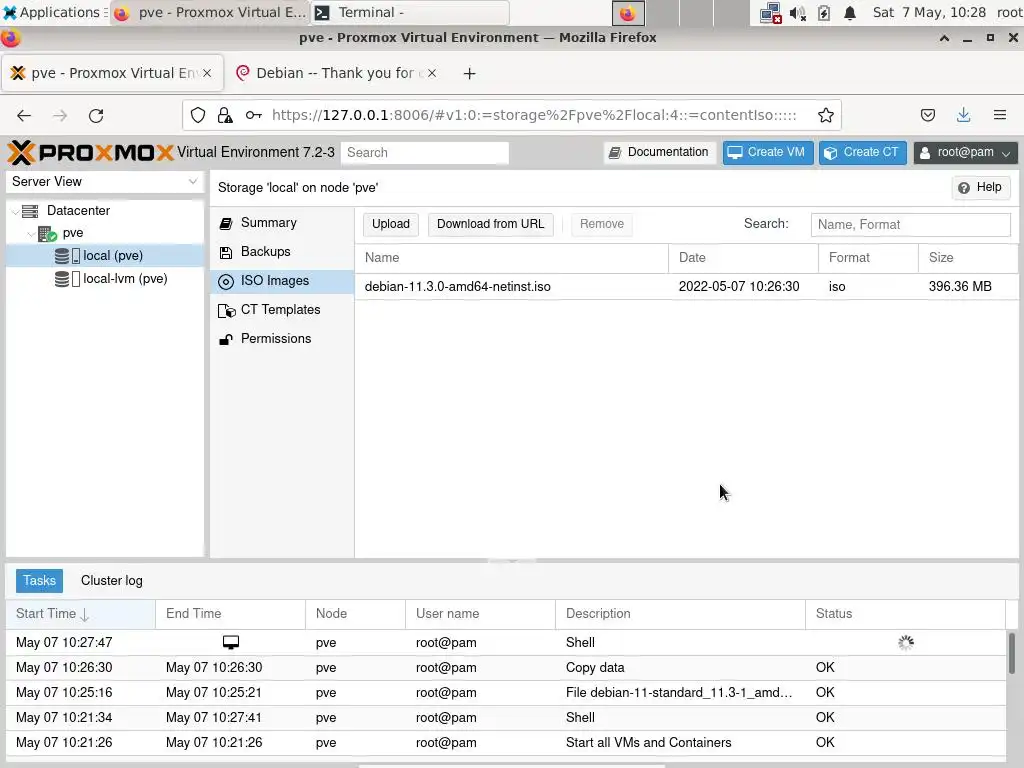Click the ISO Images disc icon
Screen dimensions: 1024x768
tap(226, 281)
